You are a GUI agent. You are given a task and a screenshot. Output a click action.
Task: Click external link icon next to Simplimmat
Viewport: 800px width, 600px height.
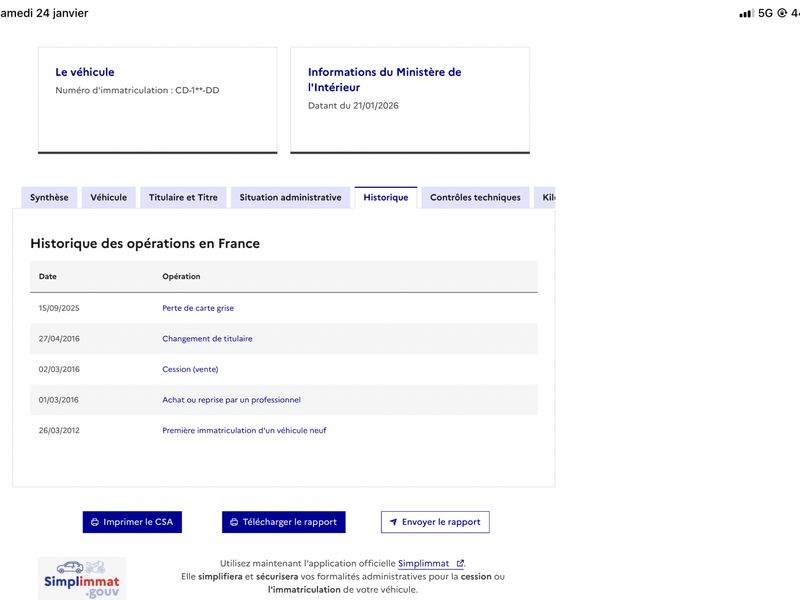pos(459,564)
